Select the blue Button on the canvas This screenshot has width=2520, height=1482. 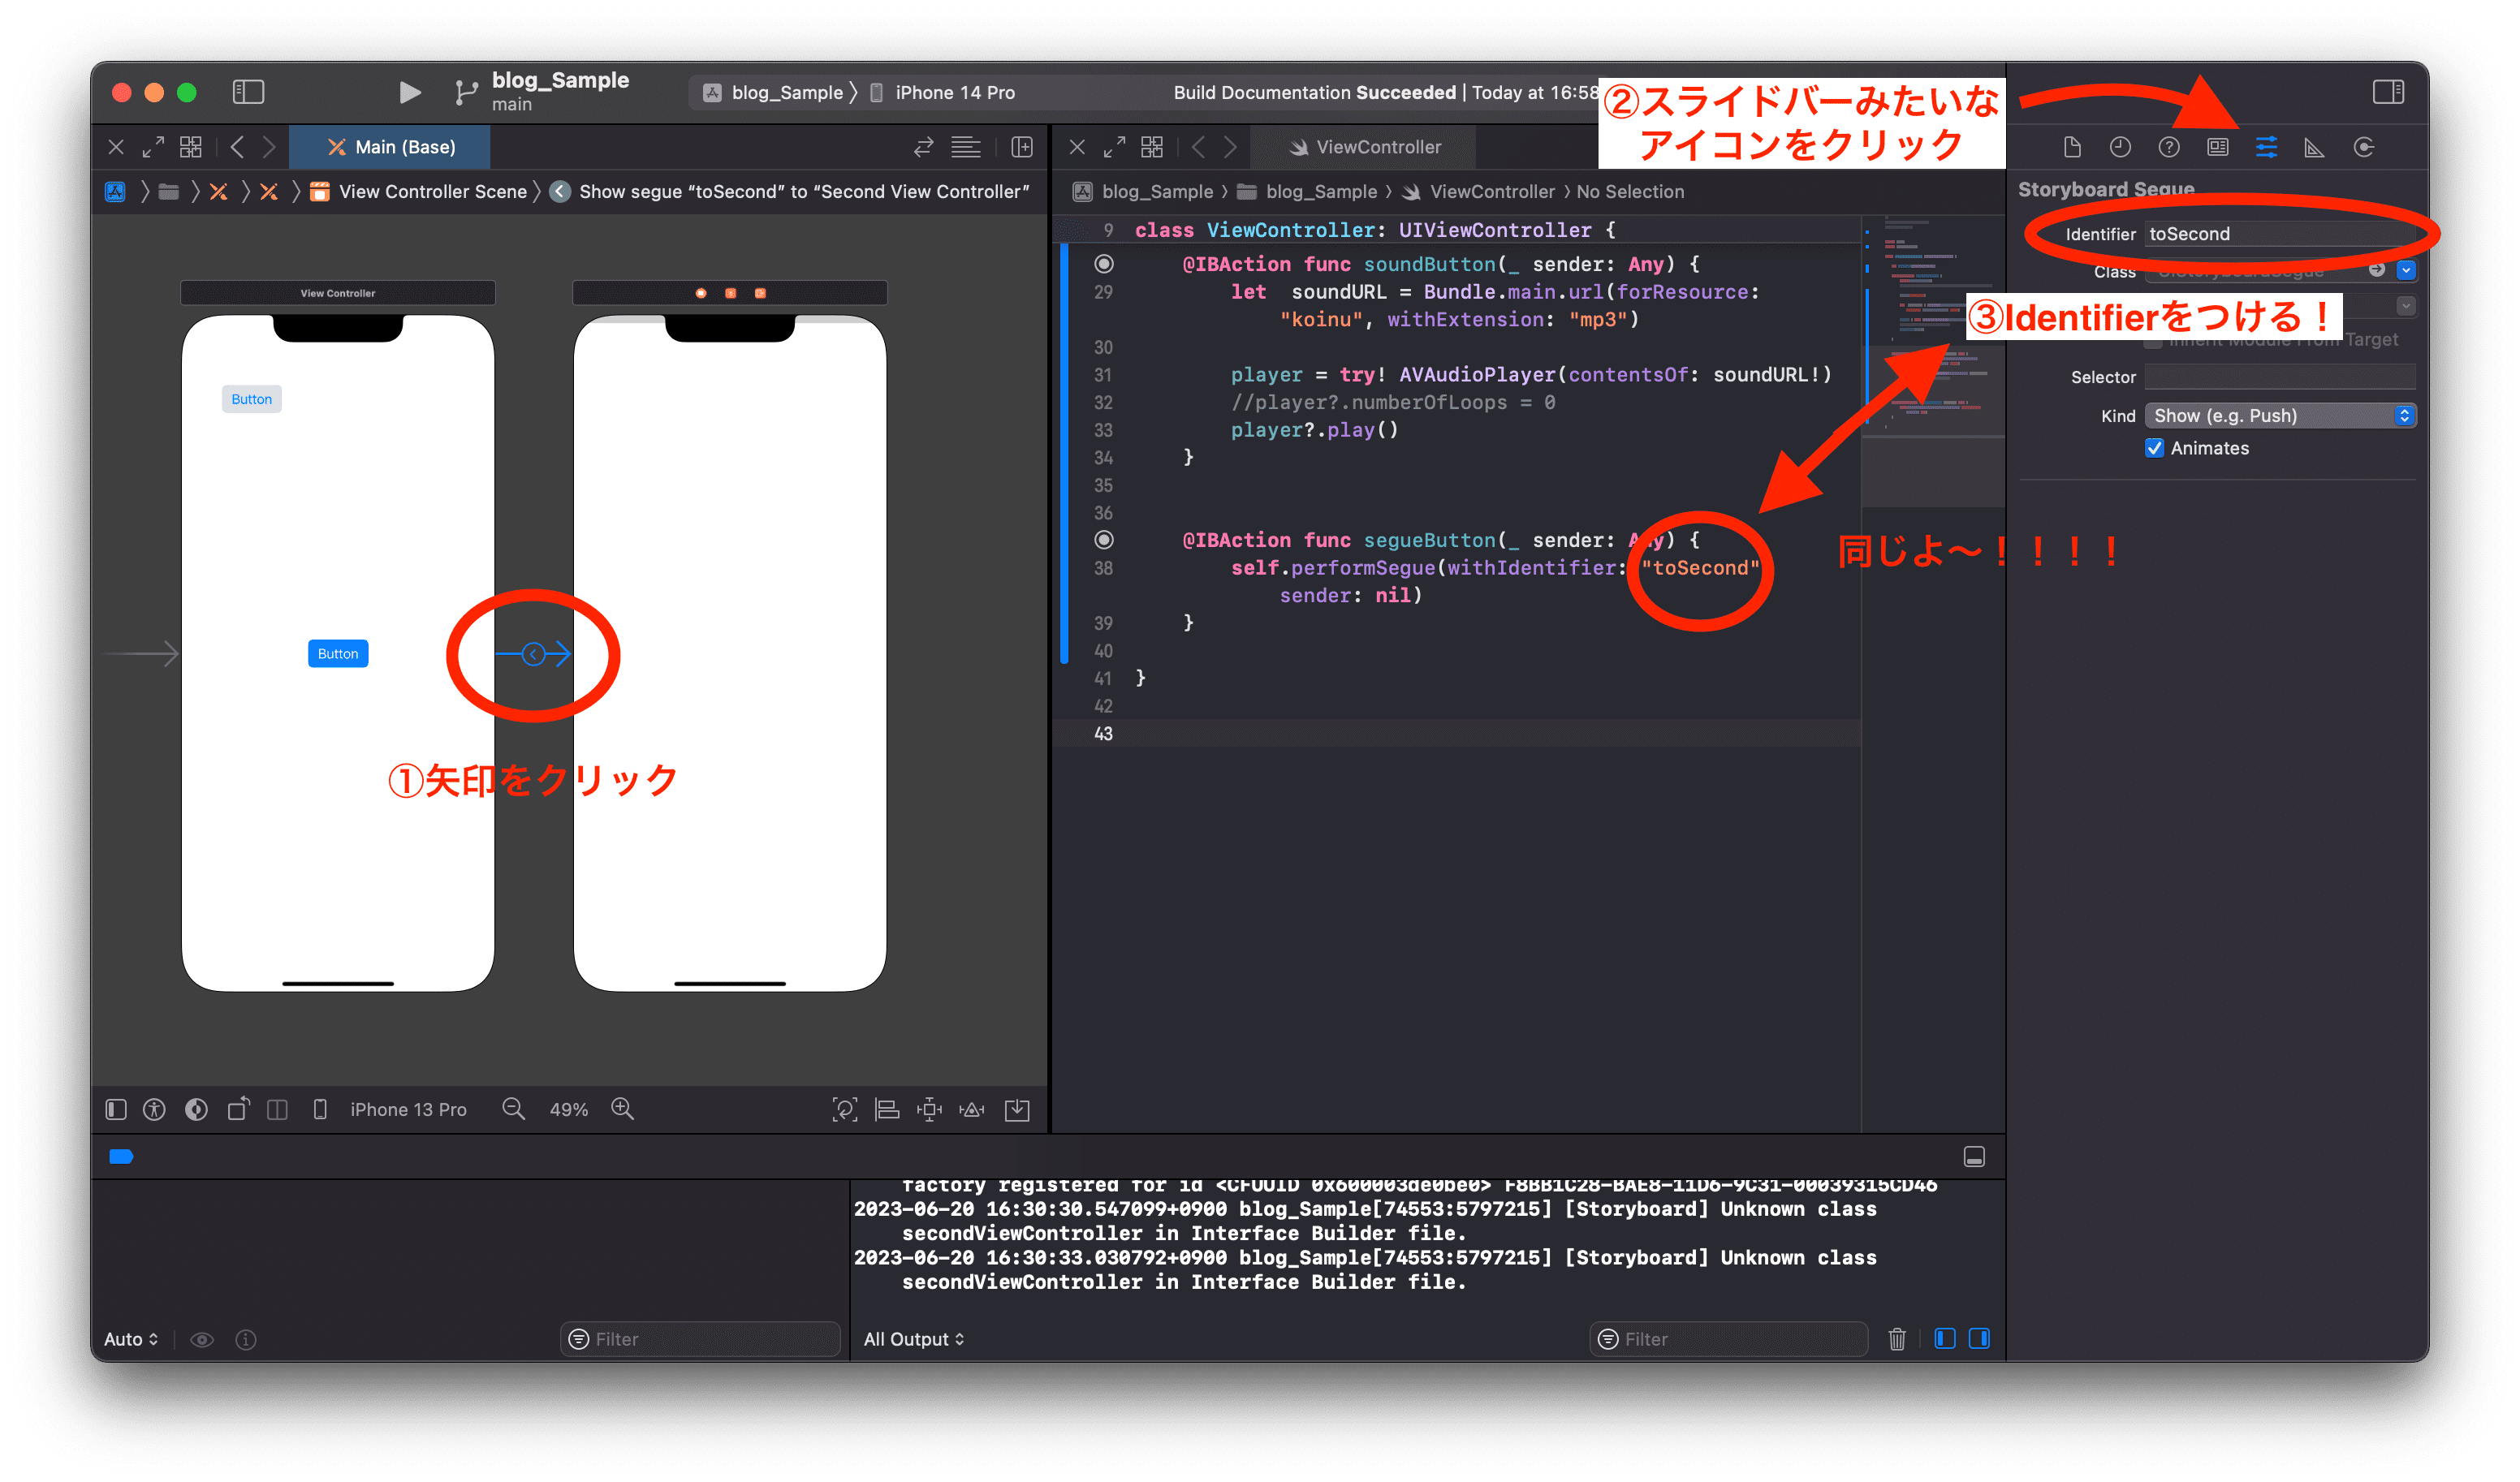(x=338, y=653)
